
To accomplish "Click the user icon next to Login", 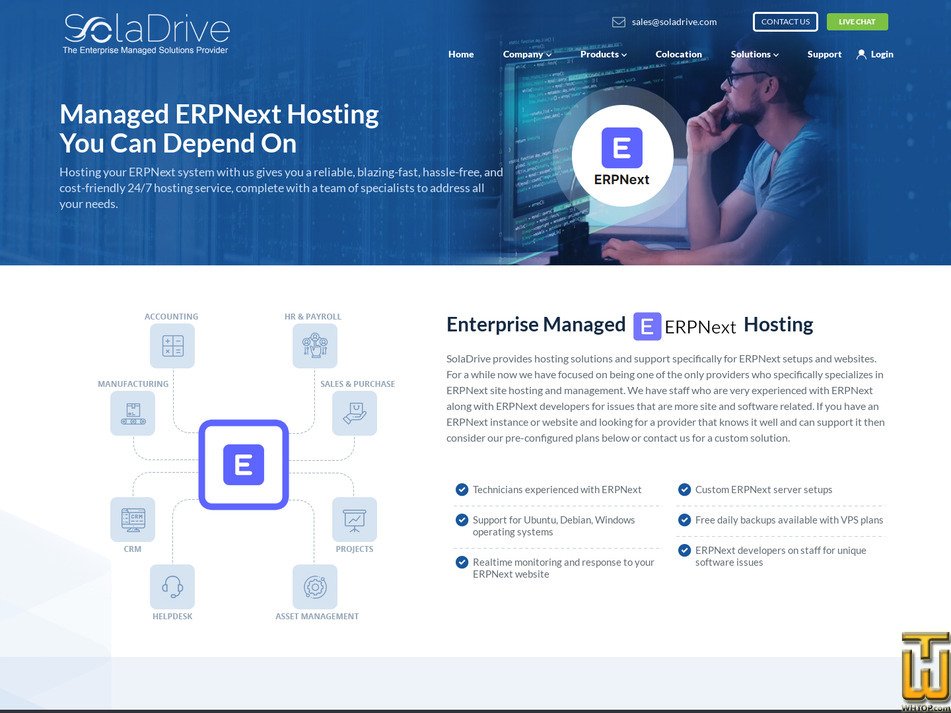I will (x=861, y=54).
